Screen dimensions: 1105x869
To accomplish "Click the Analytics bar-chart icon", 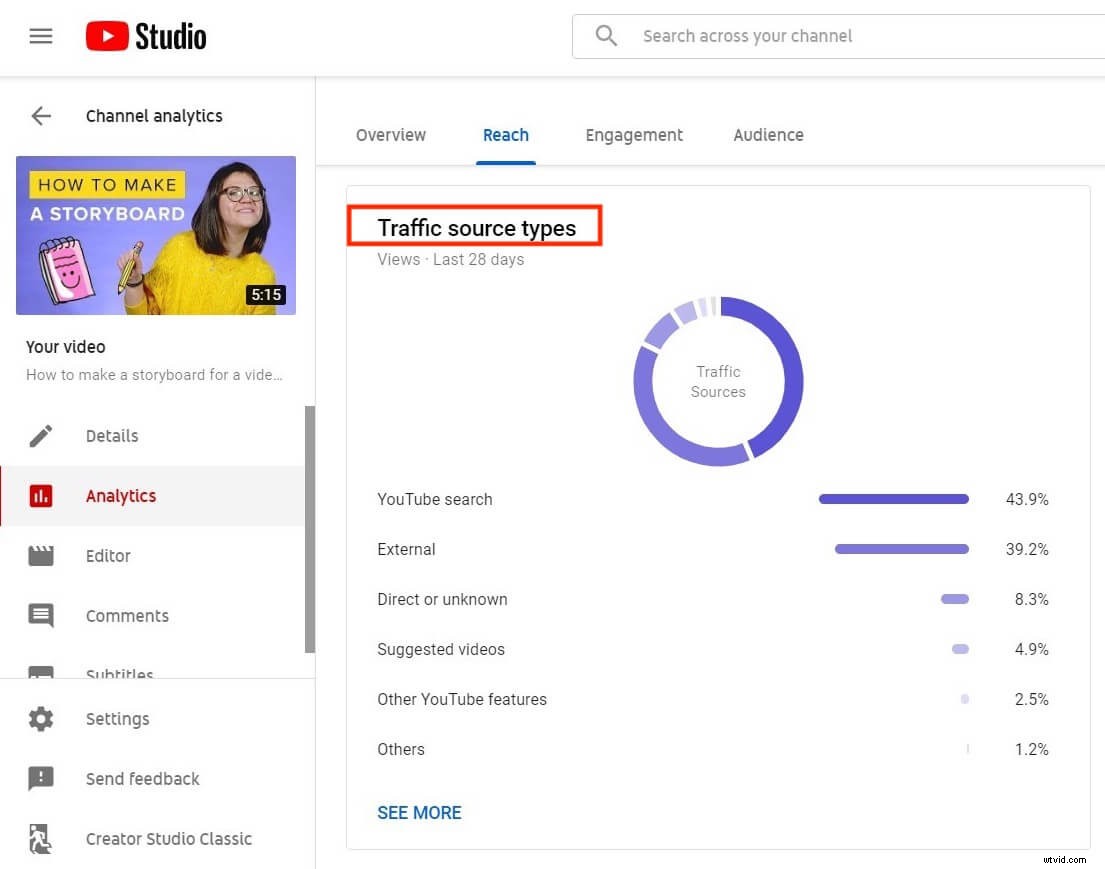I will click(x=40, y=495).
